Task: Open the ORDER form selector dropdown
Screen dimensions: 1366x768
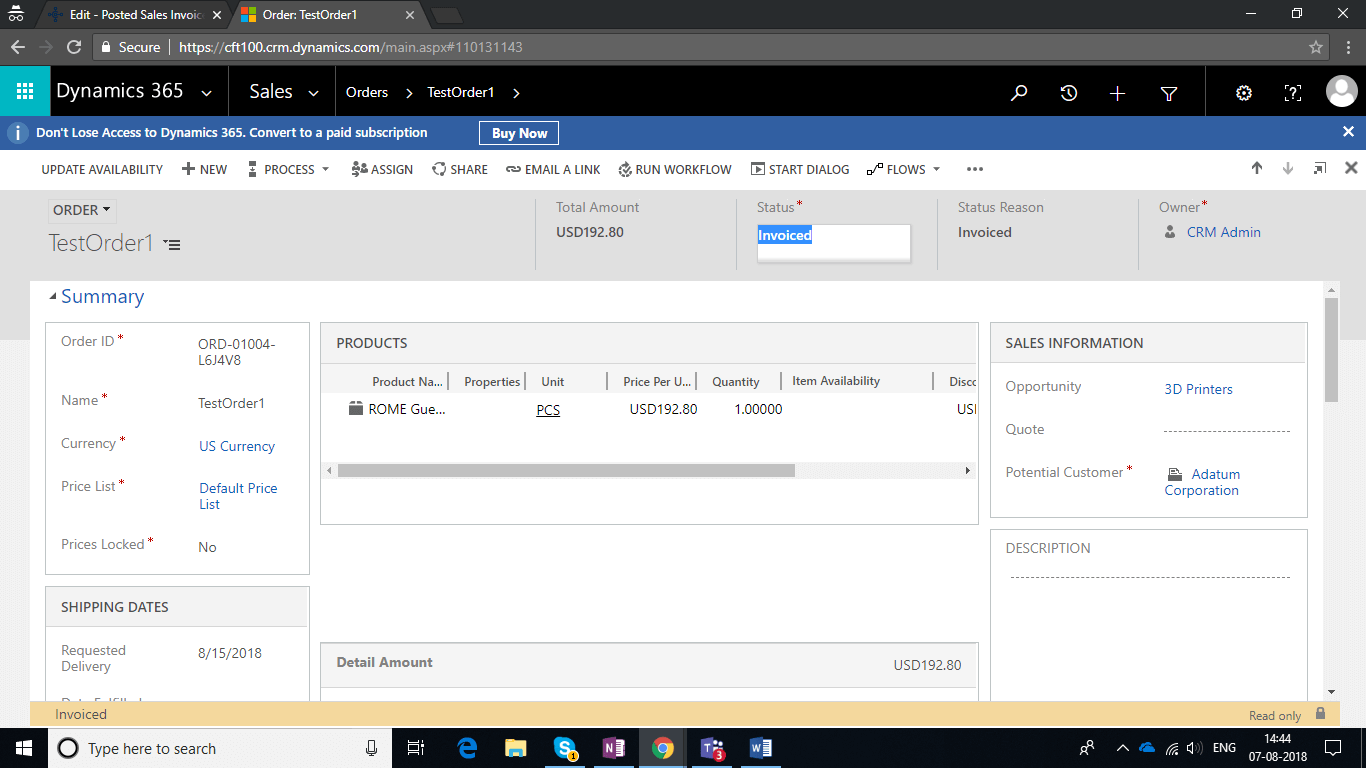Action: pos(82,210)
